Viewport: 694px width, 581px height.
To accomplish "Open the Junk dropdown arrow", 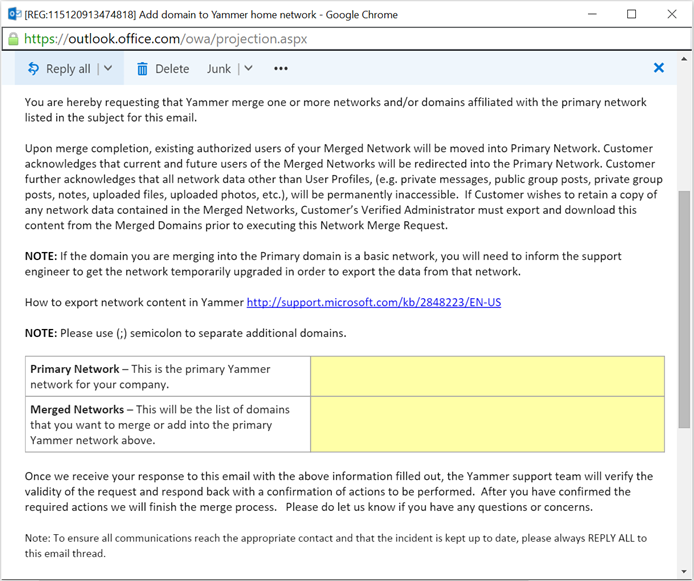I will point(248,69).
